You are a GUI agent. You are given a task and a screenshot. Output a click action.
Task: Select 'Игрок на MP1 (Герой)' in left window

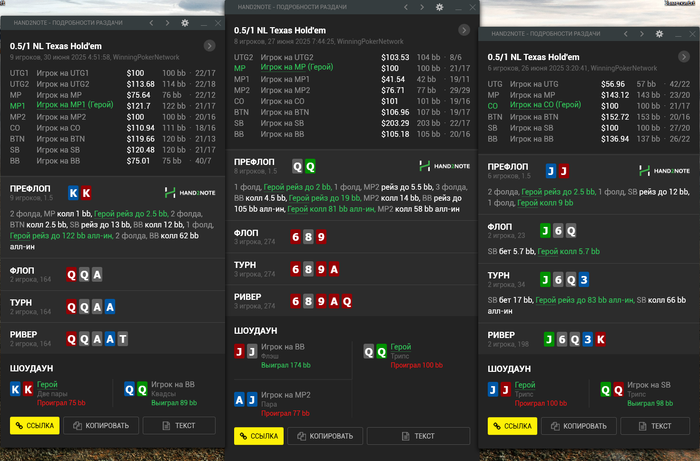tap(75, 105)
